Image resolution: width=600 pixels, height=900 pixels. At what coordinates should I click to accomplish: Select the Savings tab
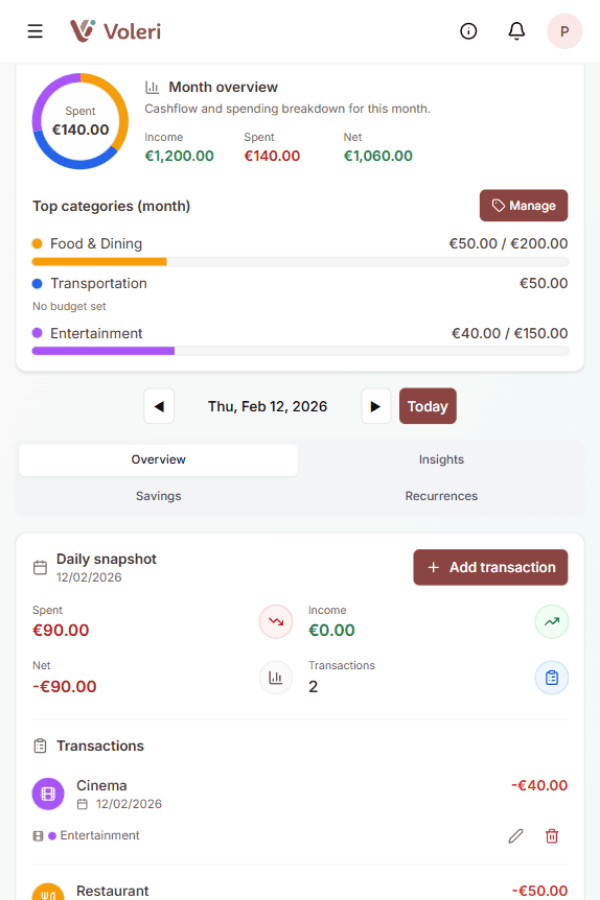tap(158, 495)
